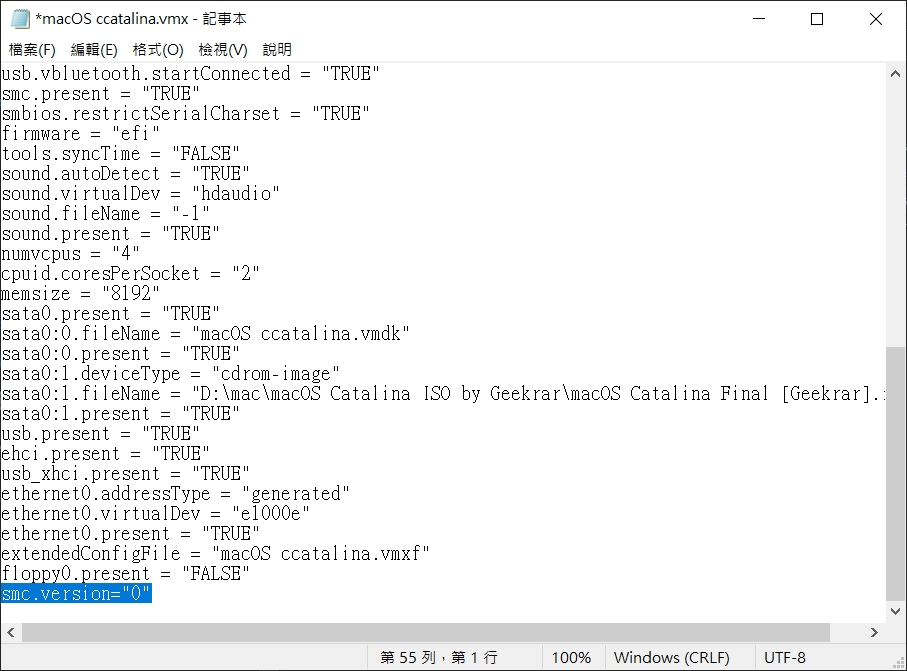Click the vertical scrollbar up arrow
Image resolution: width=907 pixels, height=671 pixels.
pos(896,74)
